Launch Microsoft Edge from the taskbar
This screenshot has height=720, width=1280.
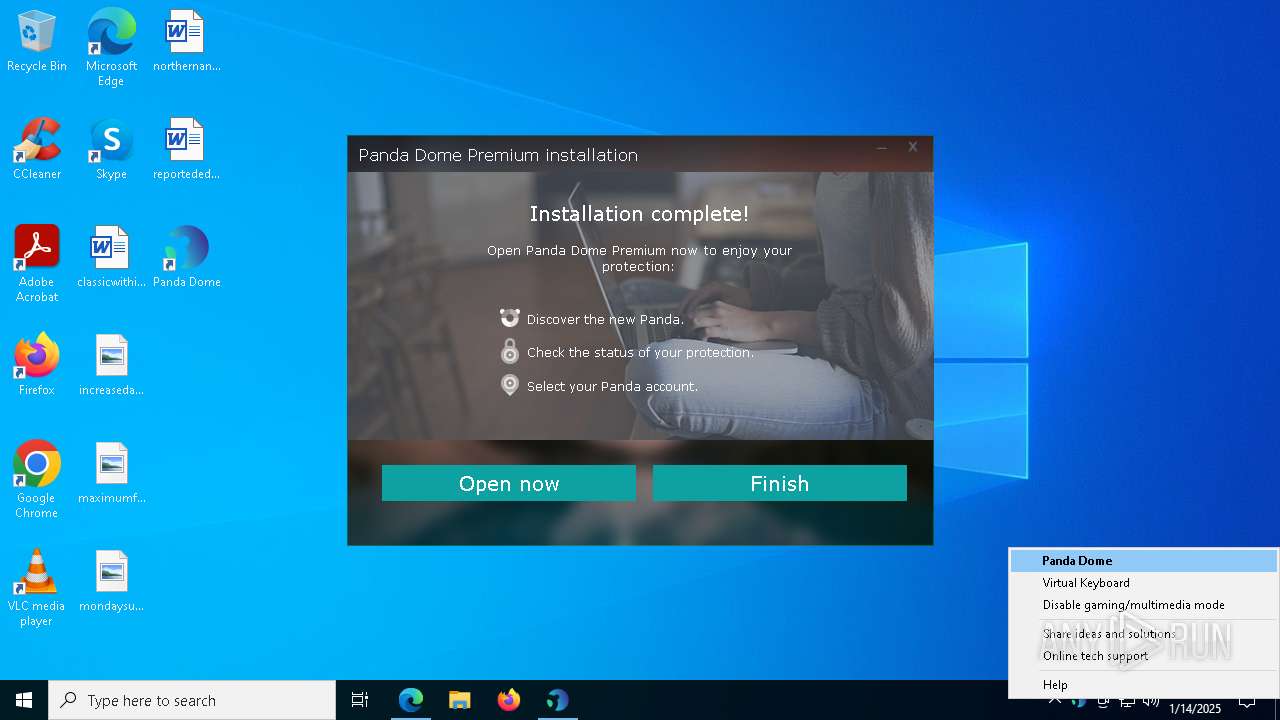411,700
